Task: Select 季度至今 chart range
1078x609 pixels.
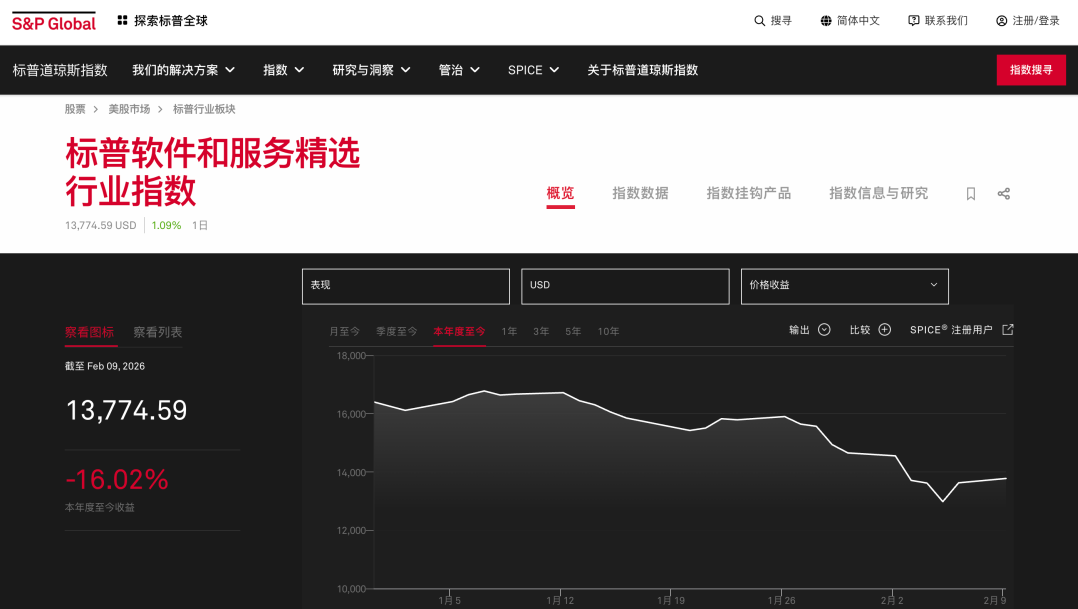Action: 397,331
